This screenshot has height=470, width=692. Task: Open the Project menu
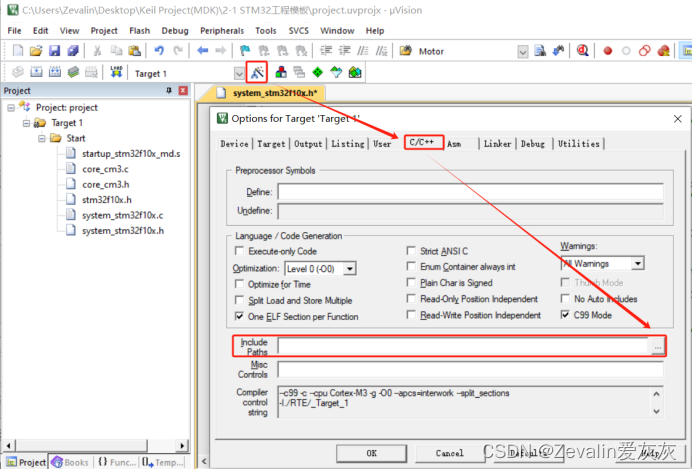click(104, 30)
